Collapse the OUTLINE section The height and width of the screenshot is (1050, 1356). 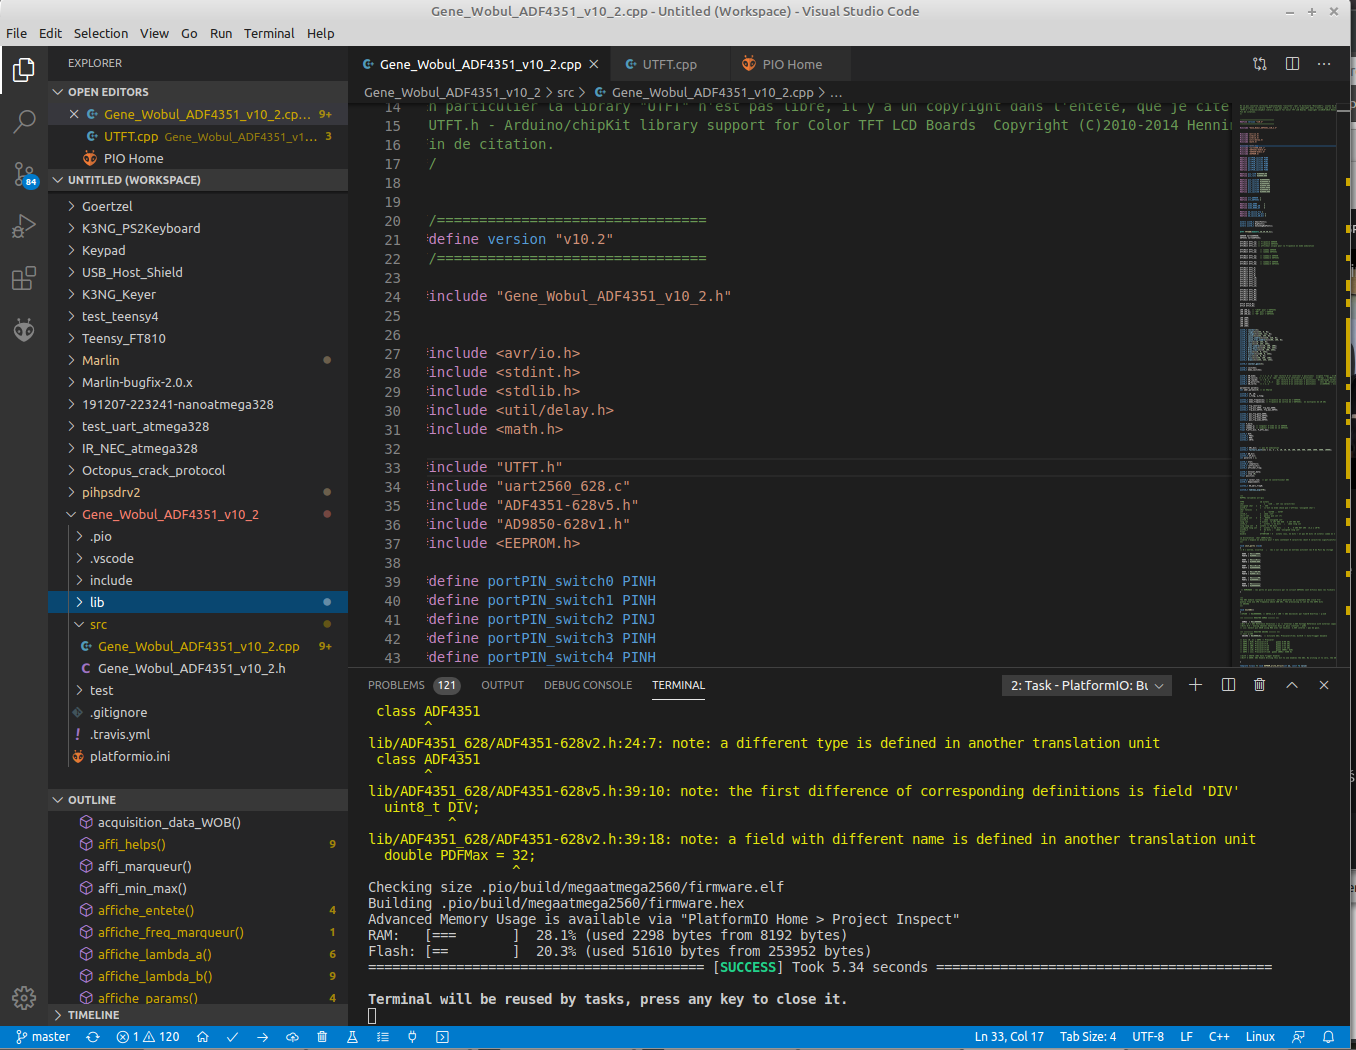point(92,800)
